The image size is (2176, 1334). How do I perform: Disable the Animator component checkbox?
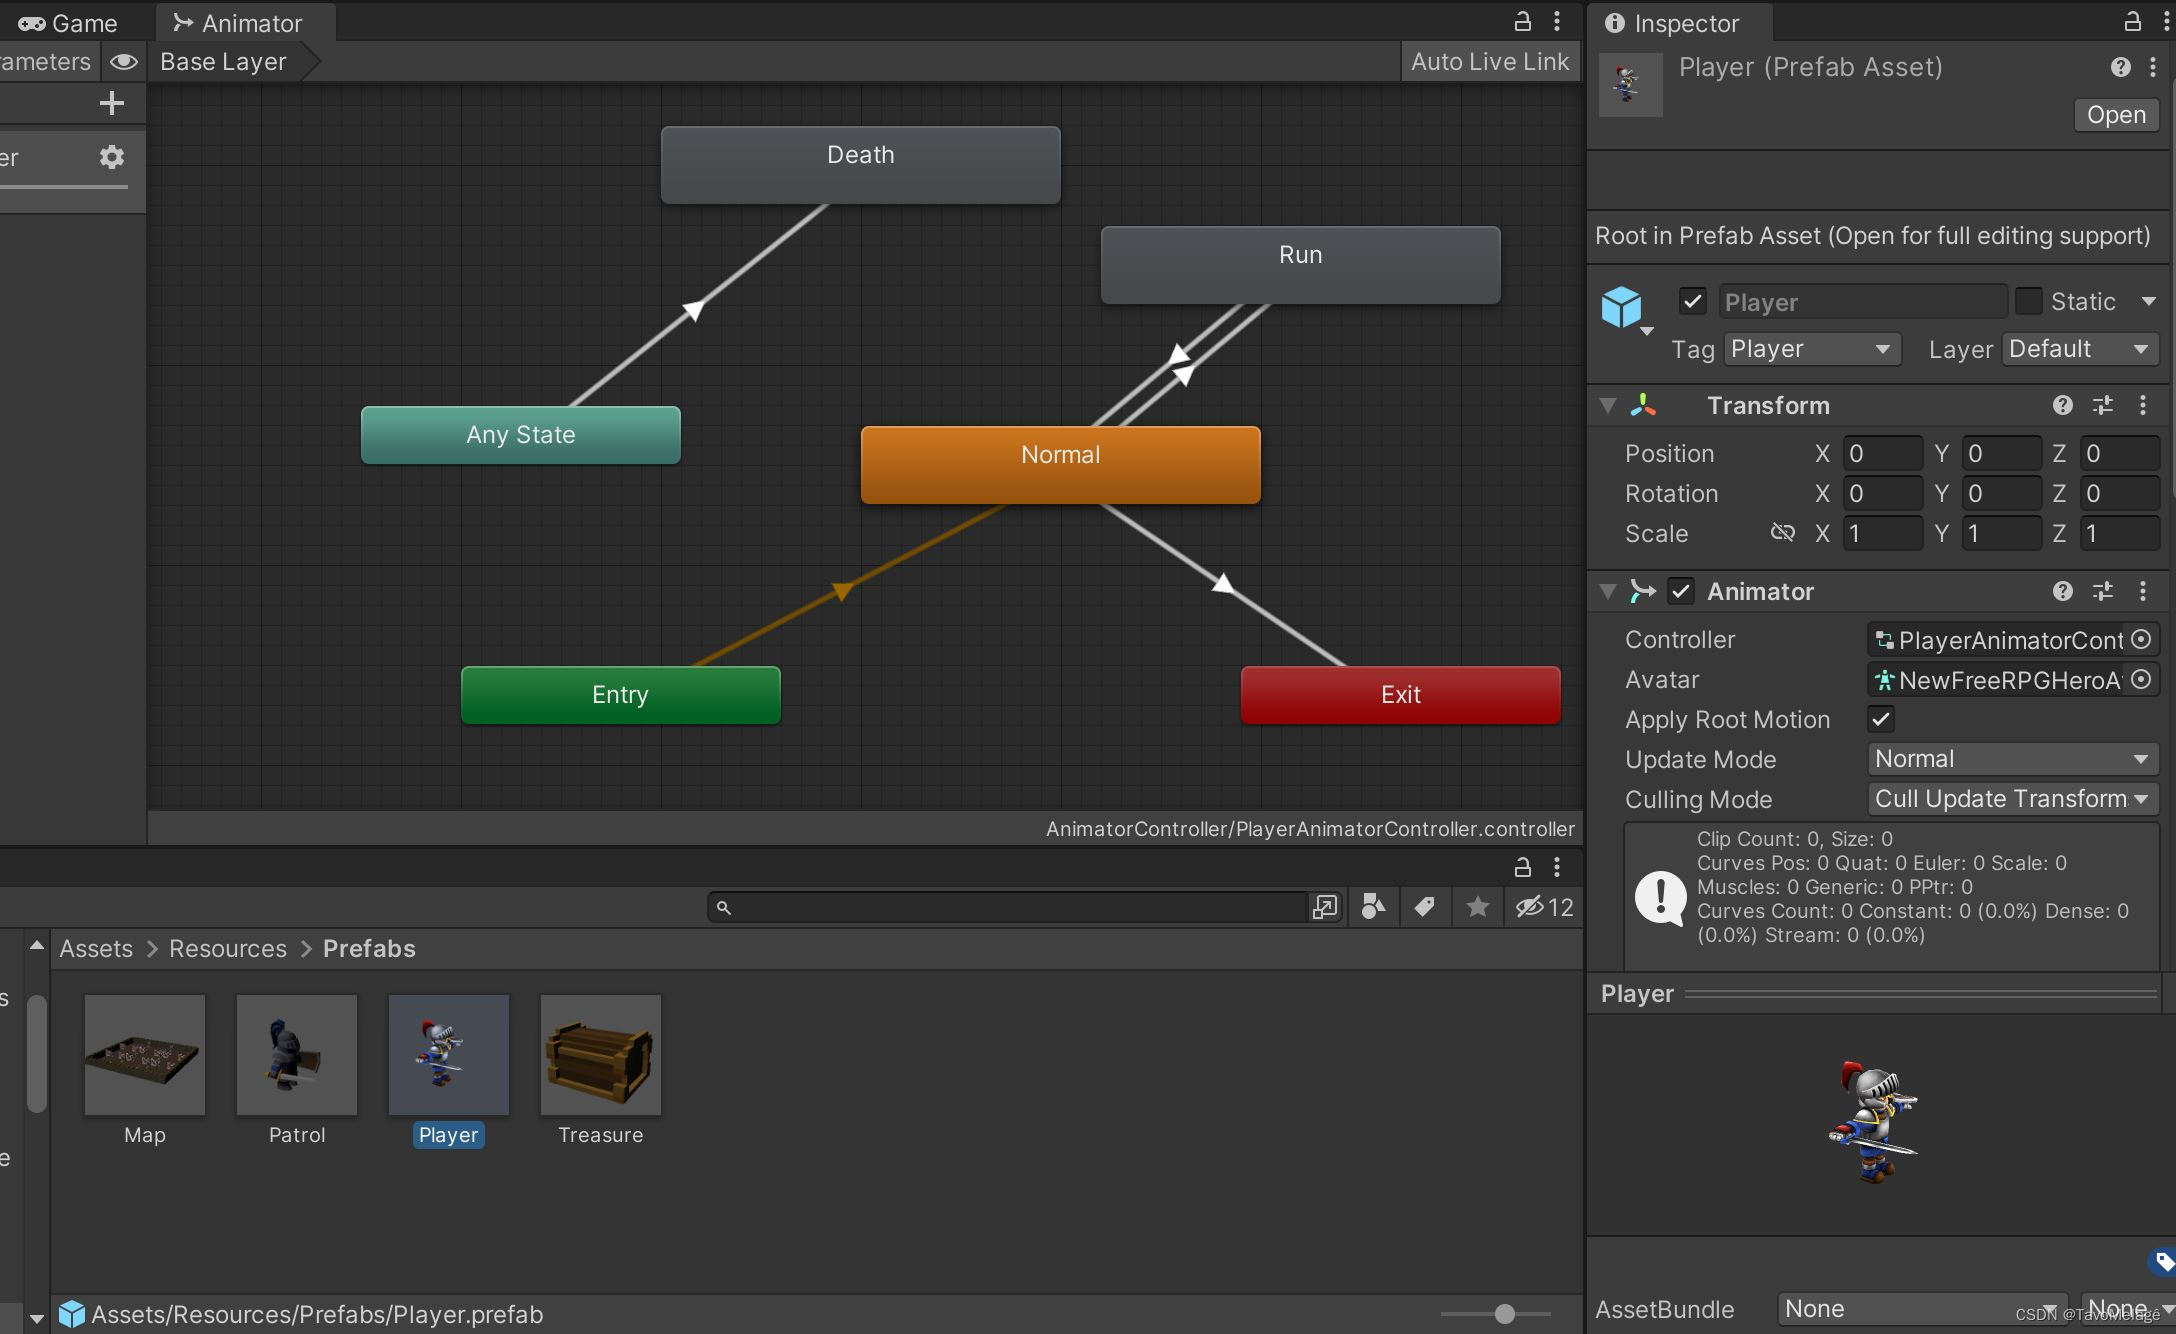[x=1681, y=591]
